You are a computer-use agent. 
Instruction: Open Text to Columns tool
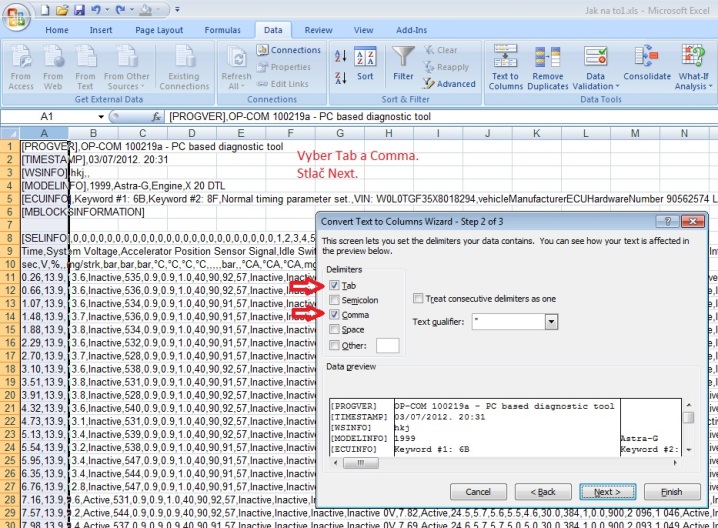505,67
